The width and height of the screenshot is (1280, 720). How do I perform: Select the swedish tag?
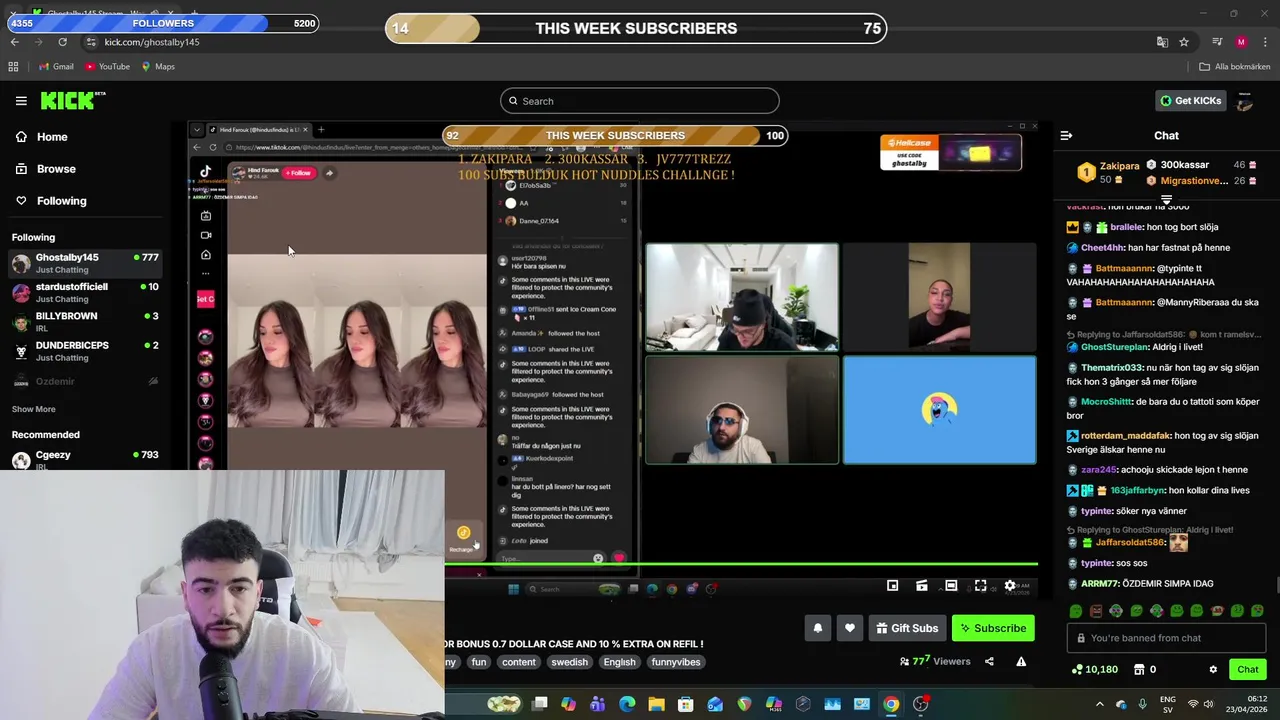click(x=569, y=662)
